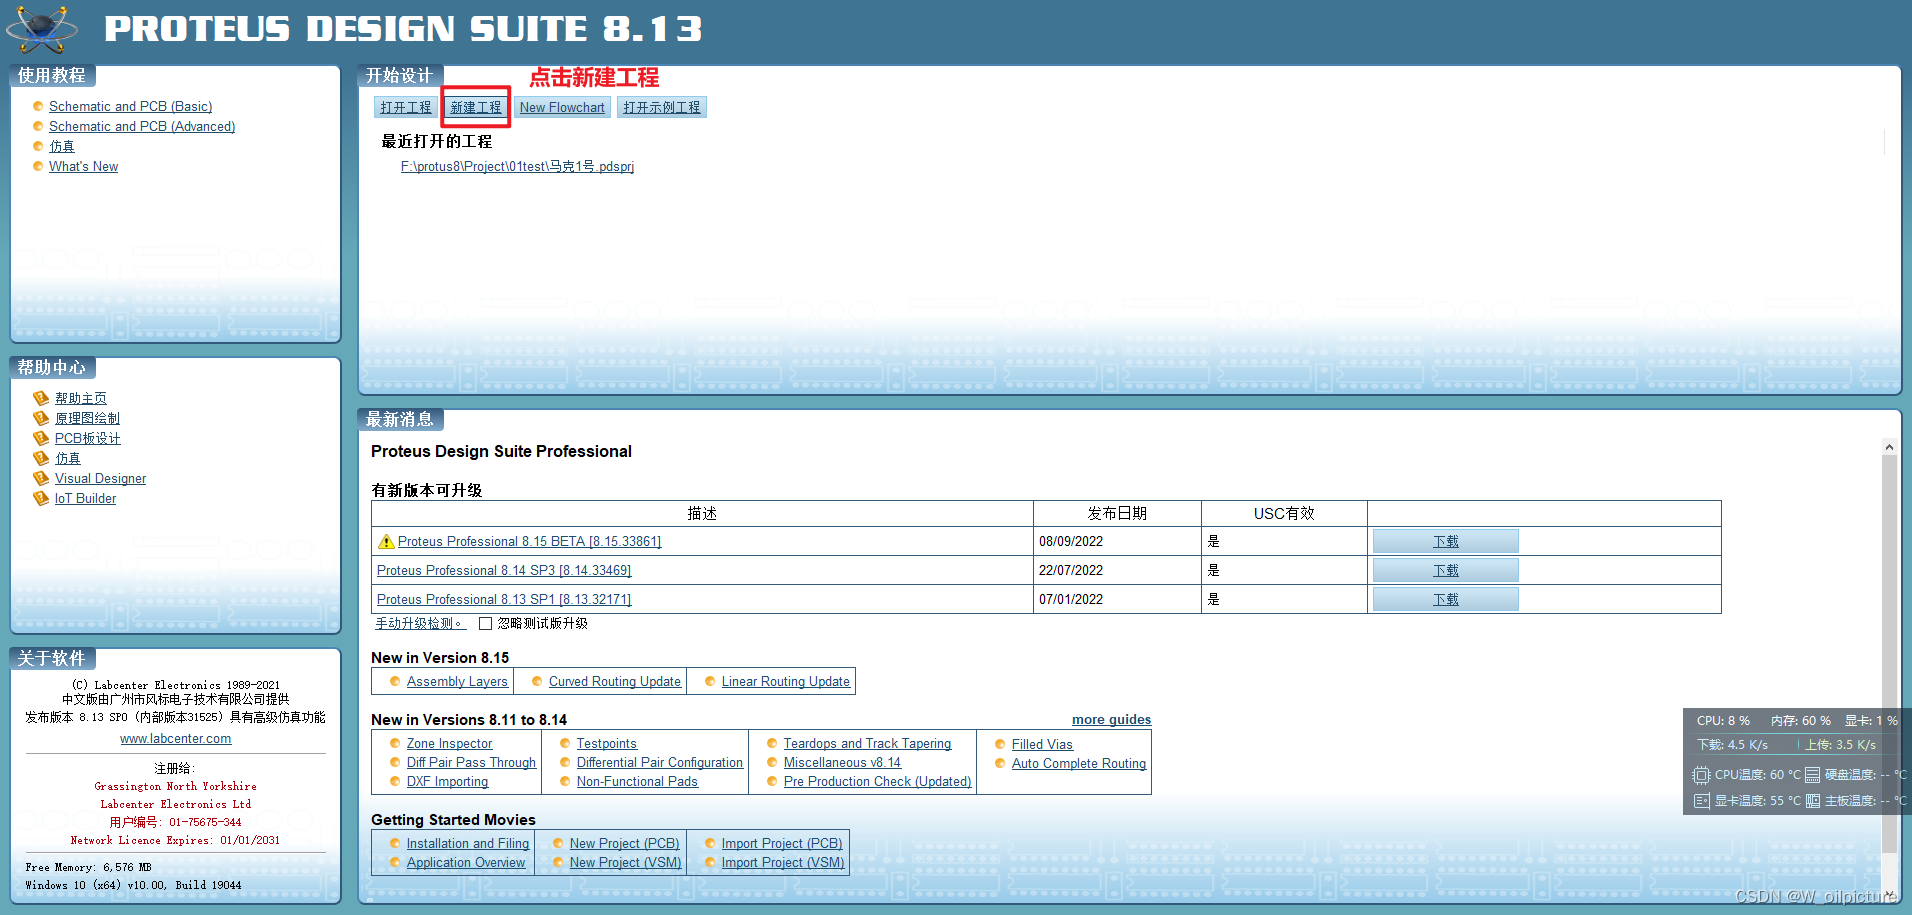Visit www.labcenter.com link
This screenshot has height=915, width=1912.
pos(176,738)
